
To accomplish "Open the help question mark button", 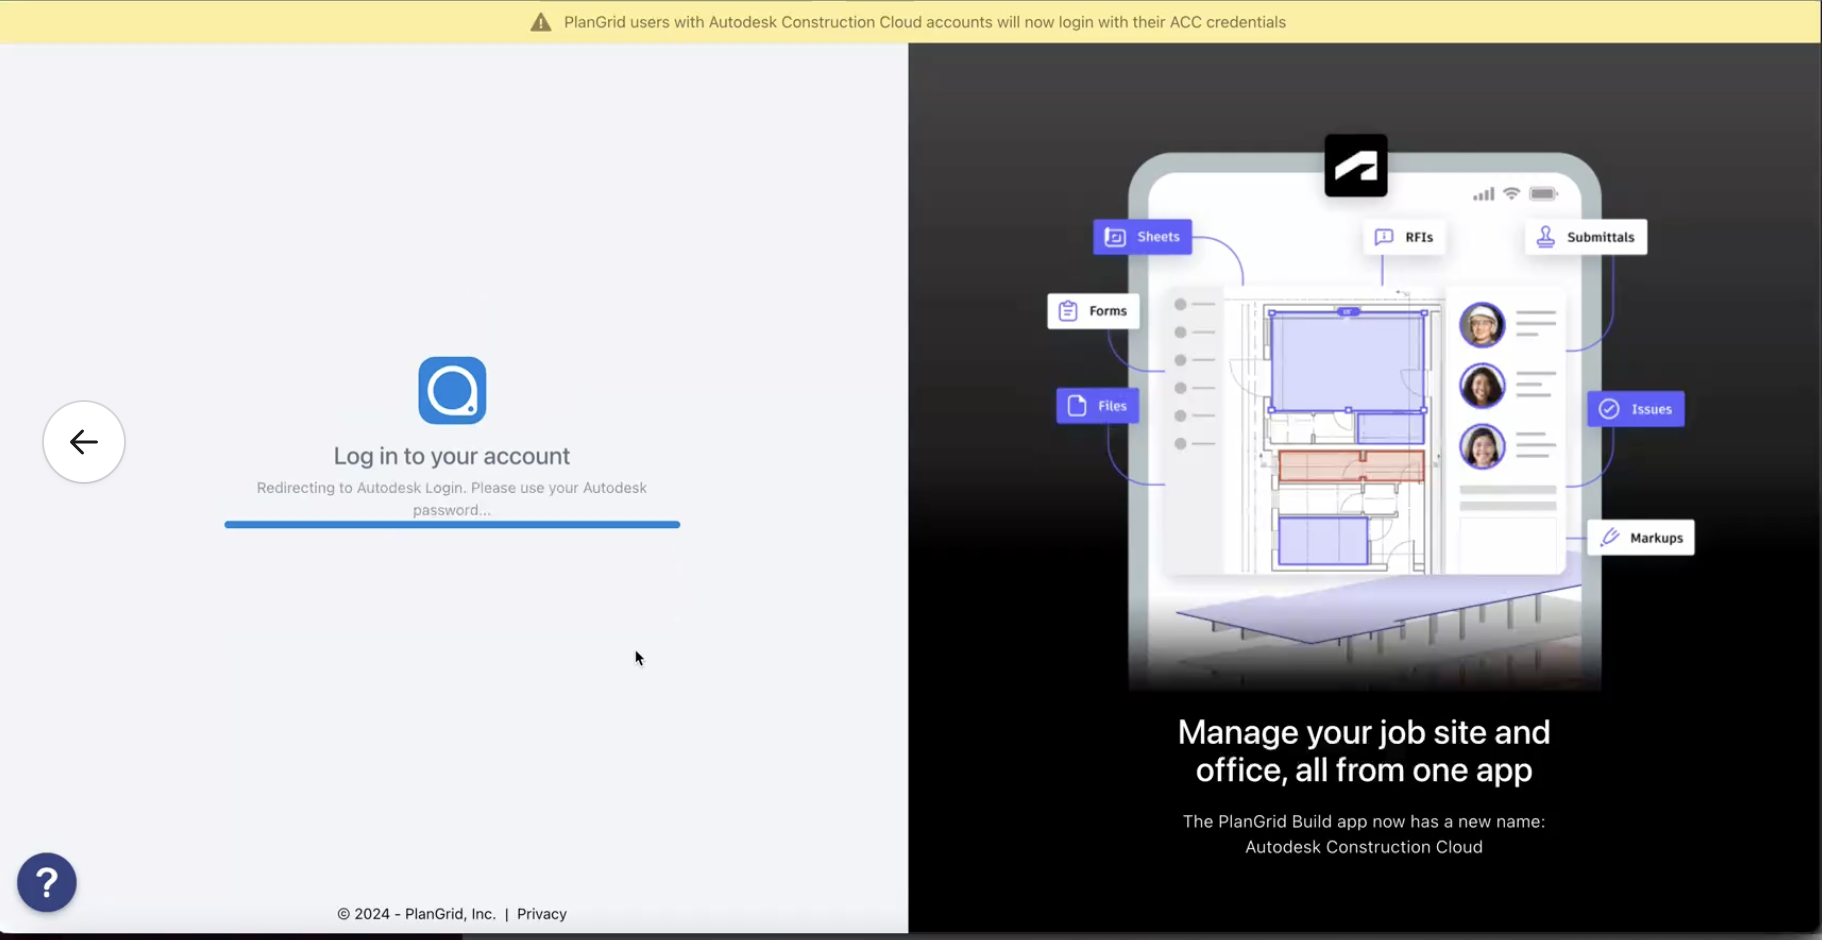I will pos(47,882).
